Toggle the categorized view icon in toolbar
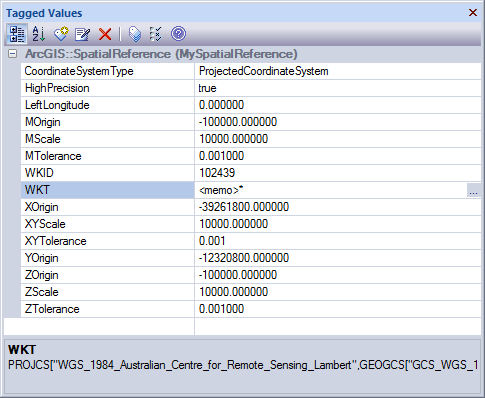The width and height of the screenshot is (485, 398). click(x=17, y=34)
